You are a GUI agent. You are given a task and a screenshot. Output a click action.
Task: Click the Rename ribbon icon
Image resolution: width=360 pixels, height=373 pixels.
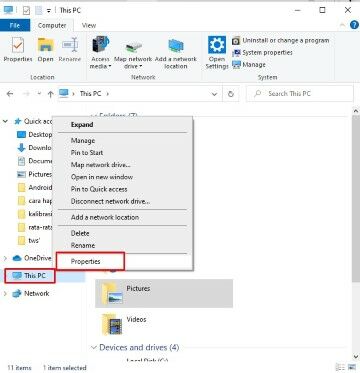tap(70, 50)
